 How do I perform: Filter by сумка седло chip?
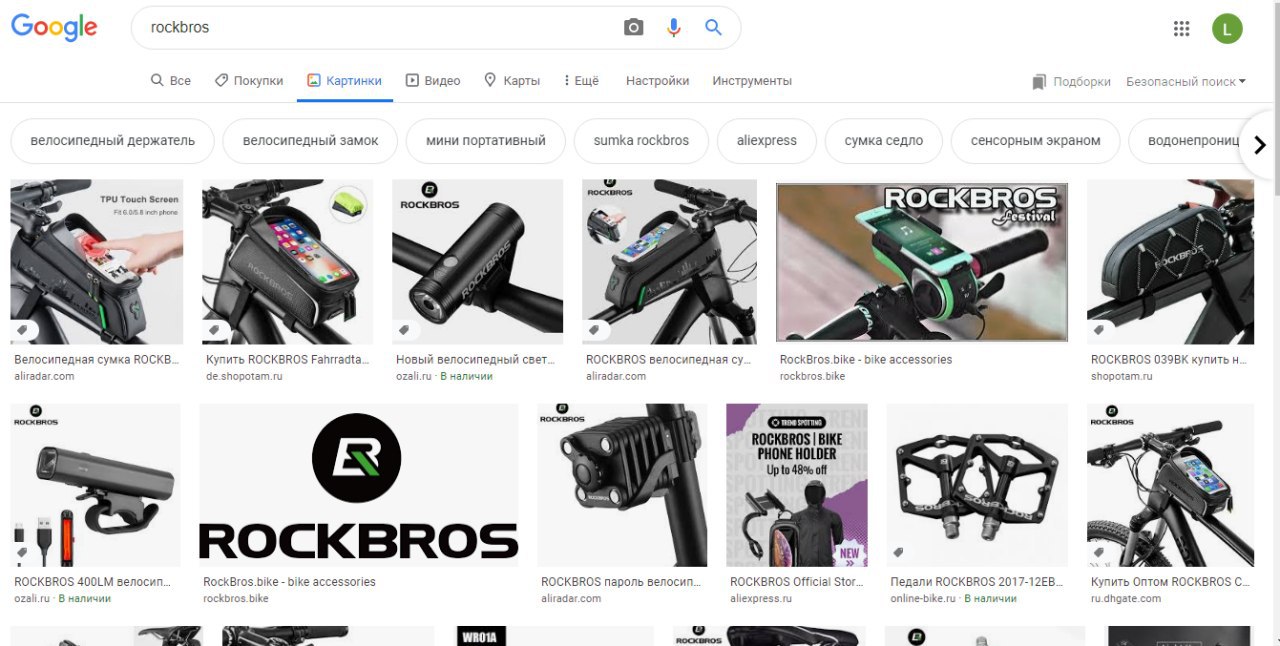tap(884, 141)
